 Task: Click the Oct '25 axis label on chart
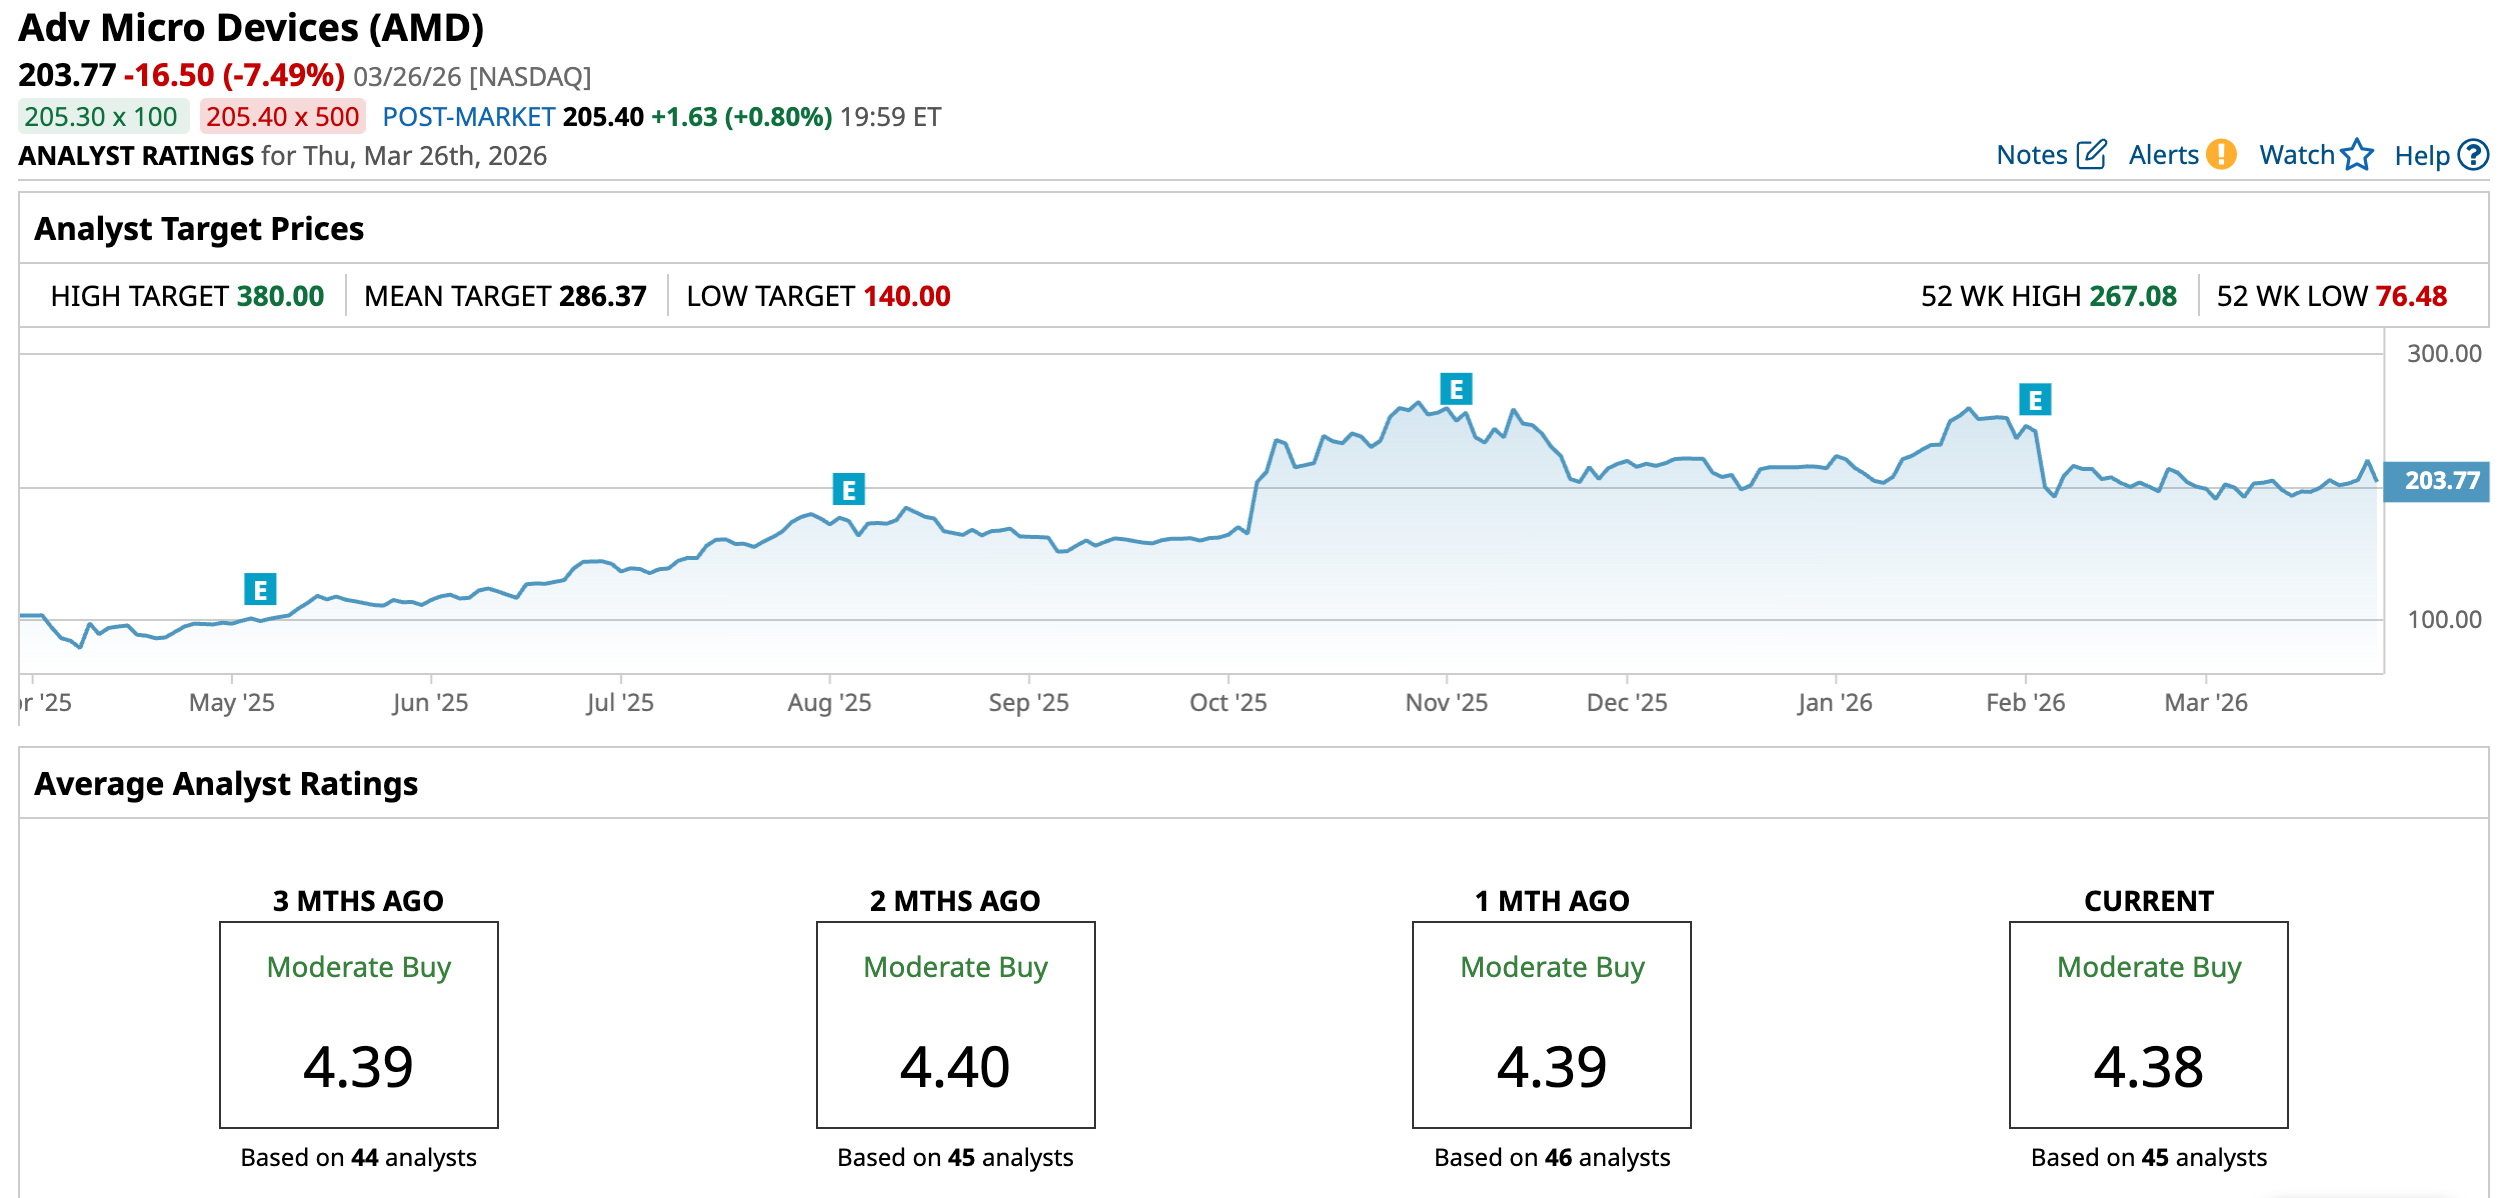point(1227,703)
